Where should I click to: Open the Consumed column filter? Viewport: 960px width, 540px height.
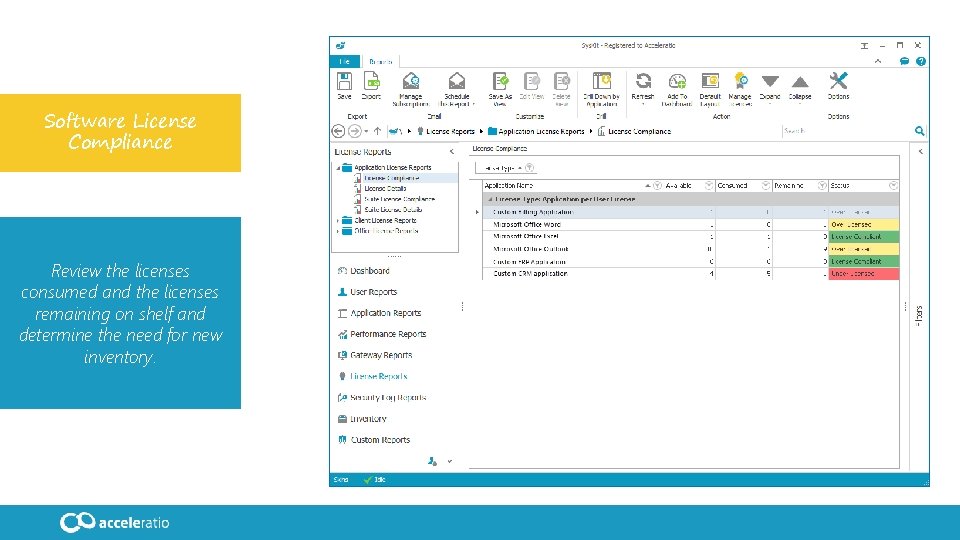tap(765, 186)
